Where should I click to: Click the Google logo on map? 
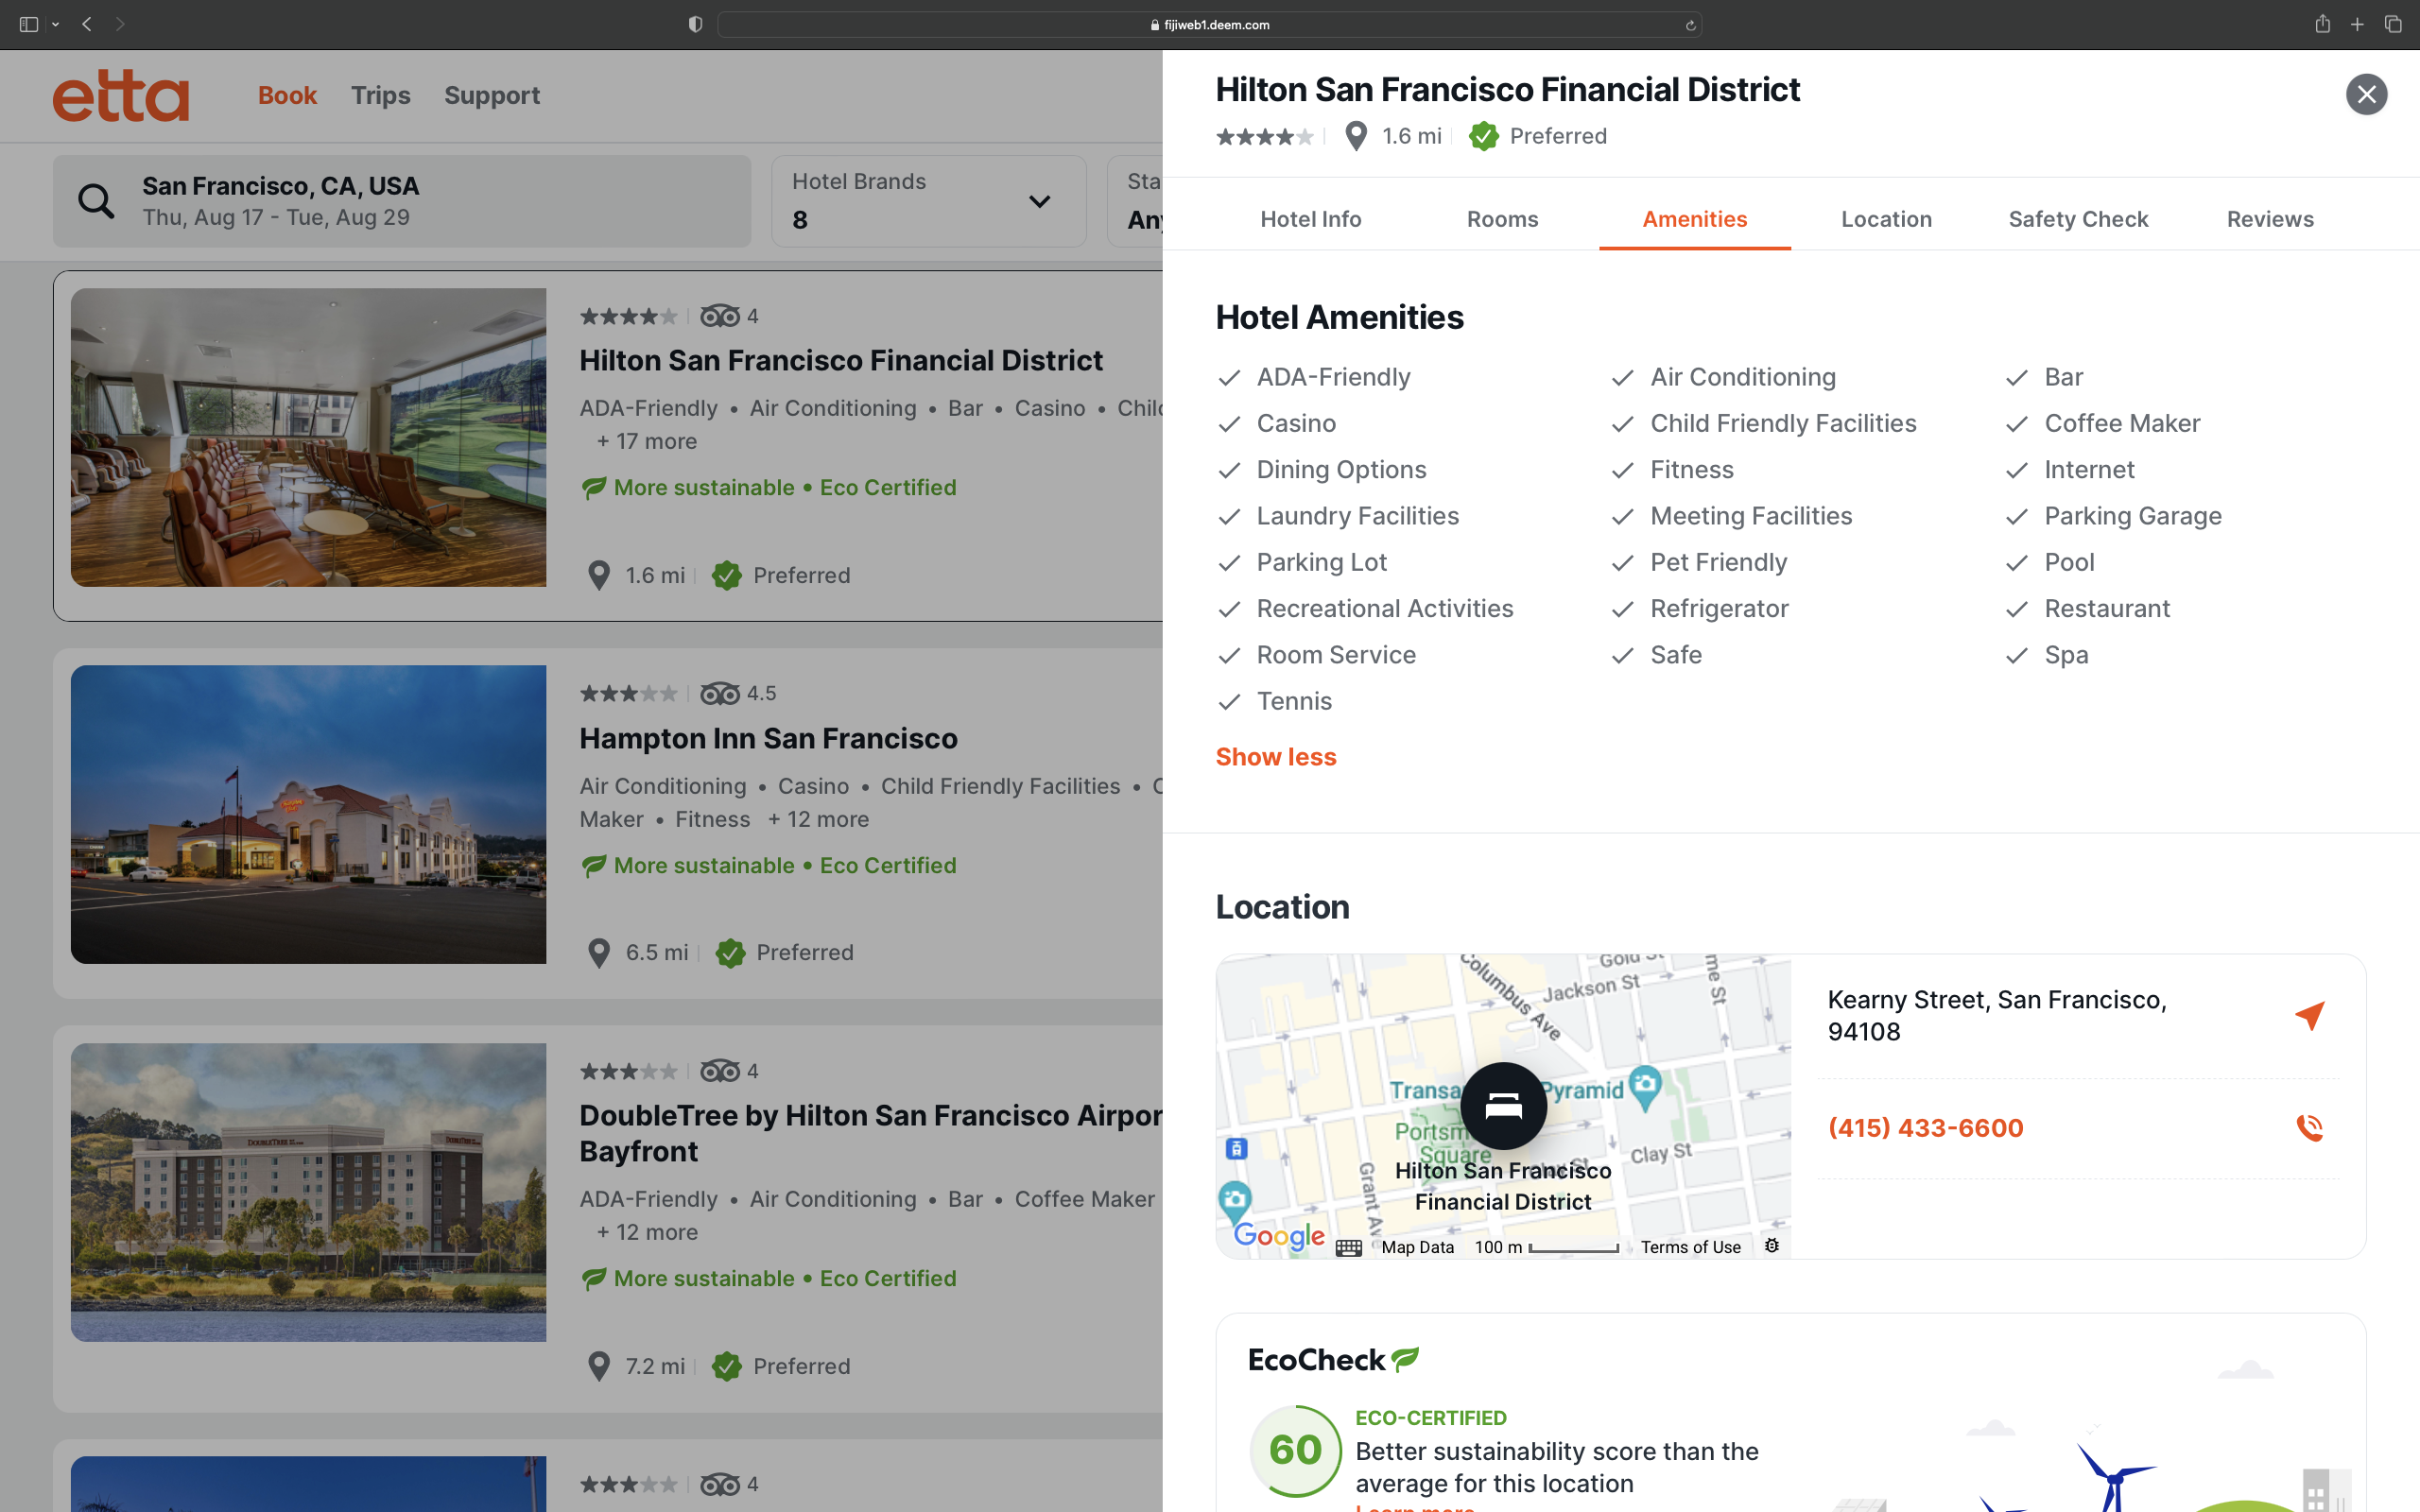[x=1278, y=1236]
